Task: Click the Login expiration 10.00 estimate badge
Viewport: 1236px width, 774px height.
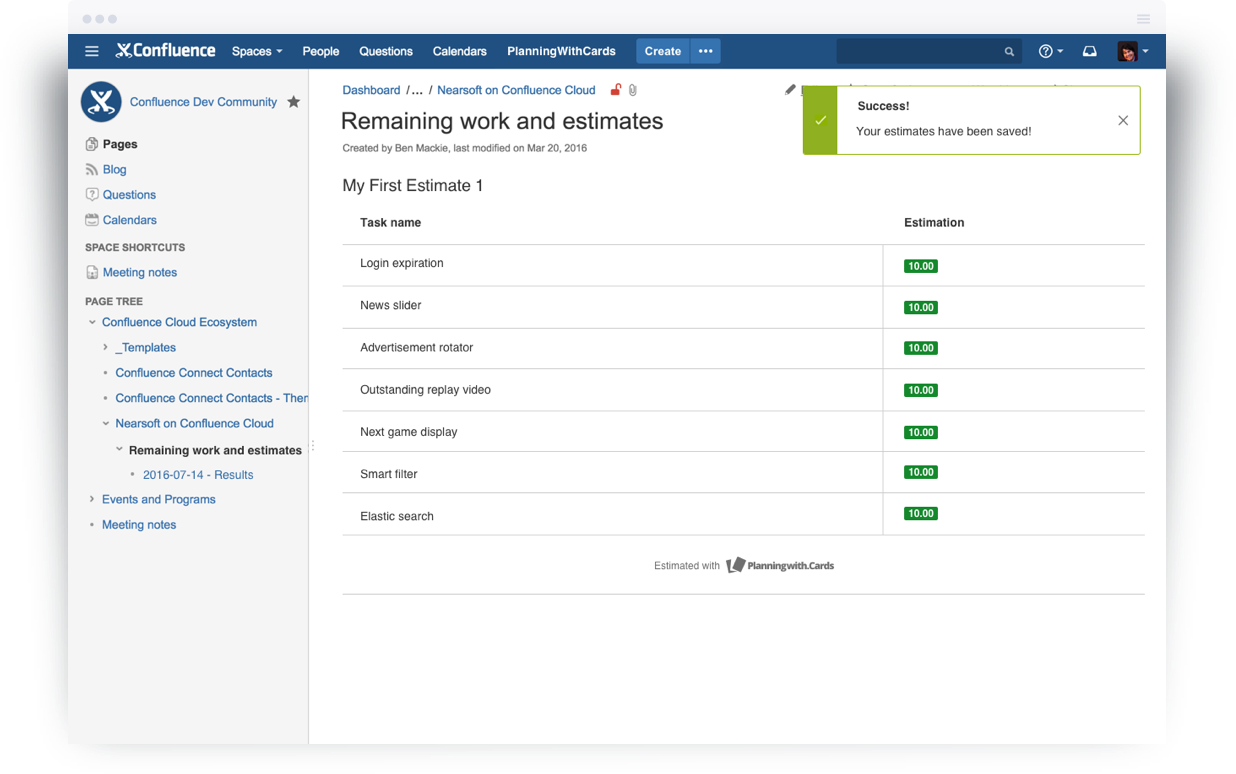Action: (x=920, y=266)
